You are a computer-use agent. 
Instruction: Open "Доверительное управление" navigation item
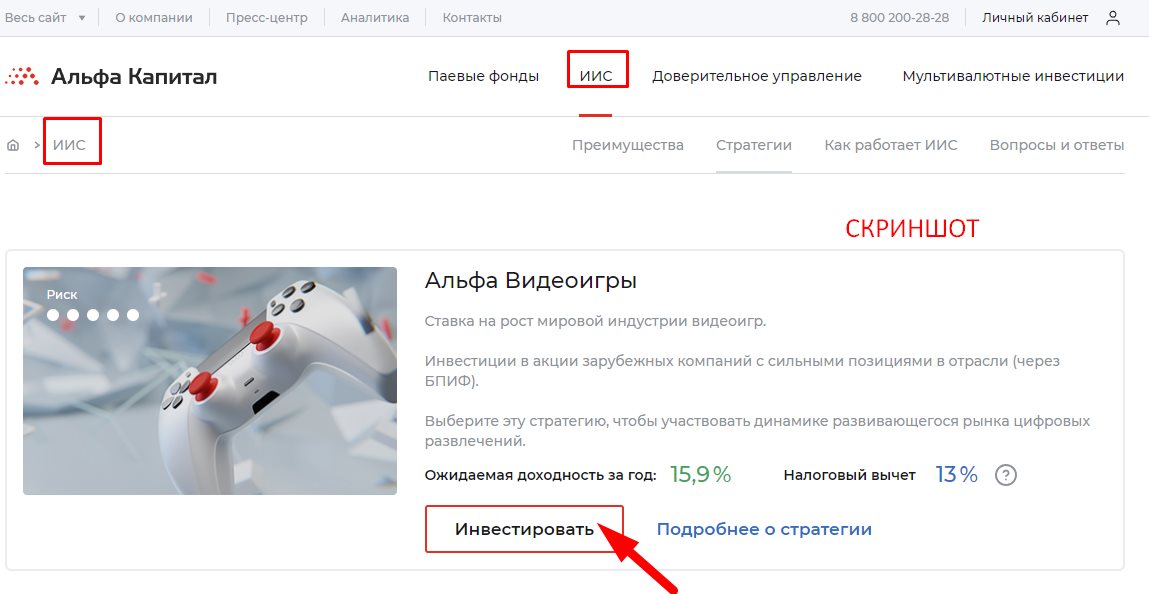pos(757,76)
